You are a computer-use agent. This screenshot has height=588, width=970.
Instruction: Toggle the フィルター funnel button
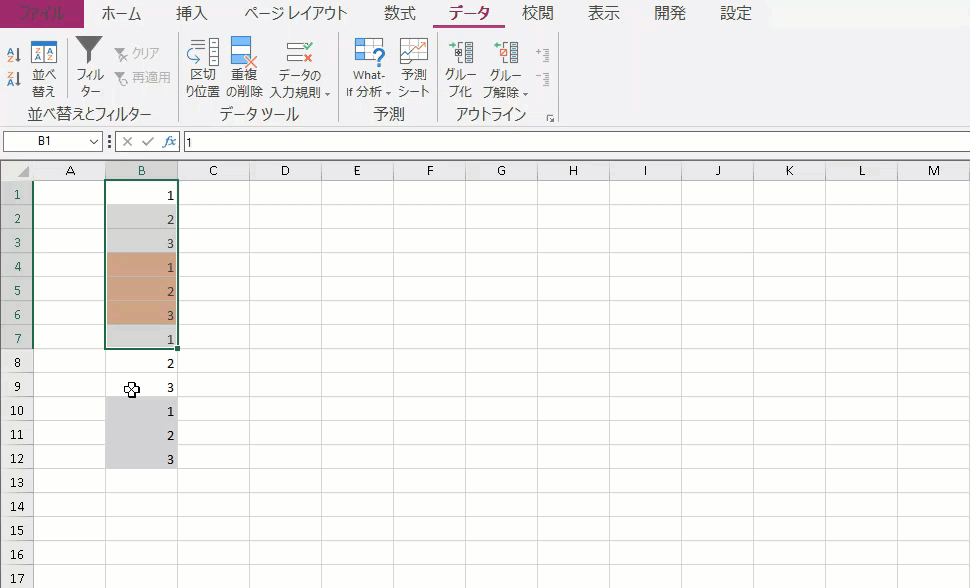coord(90,68)
